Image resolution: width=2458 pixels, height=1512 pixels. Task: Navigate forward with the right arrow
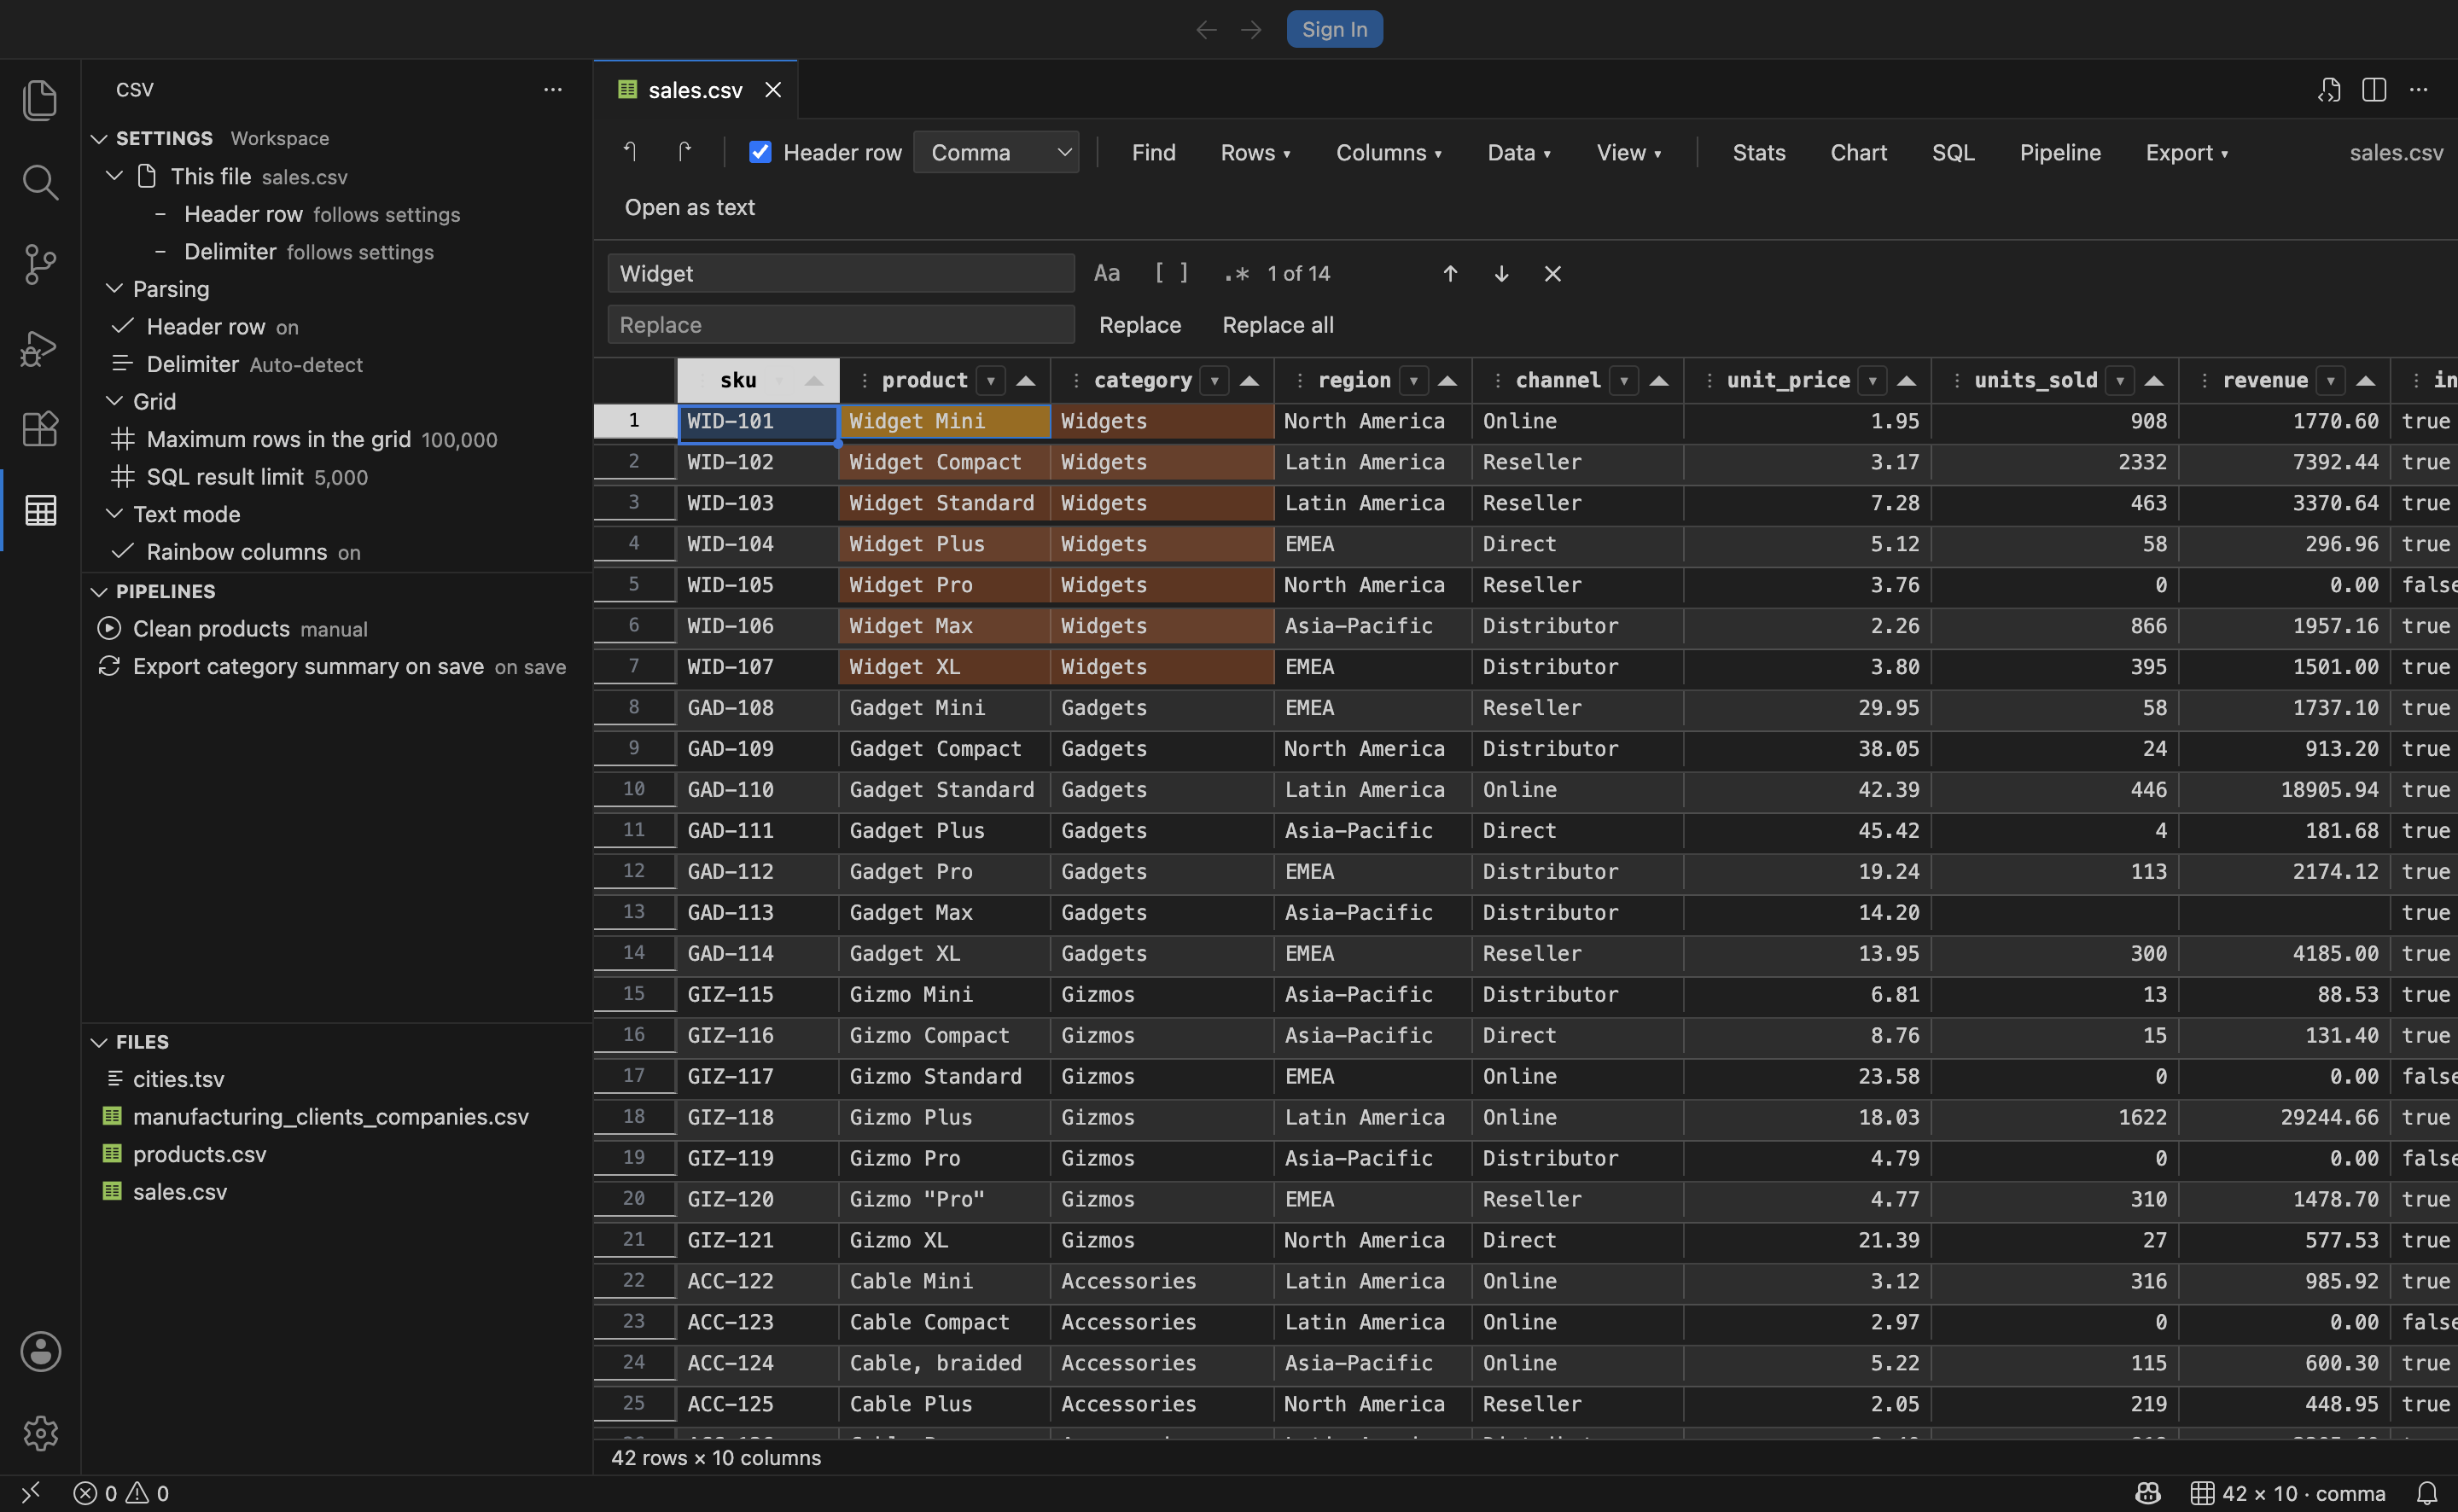point(1251,29)
